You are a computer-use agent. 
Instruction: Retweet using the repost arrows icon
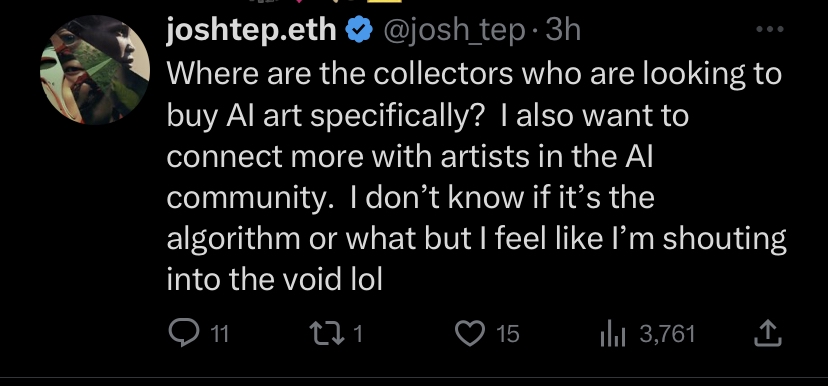tap(328, 334)
